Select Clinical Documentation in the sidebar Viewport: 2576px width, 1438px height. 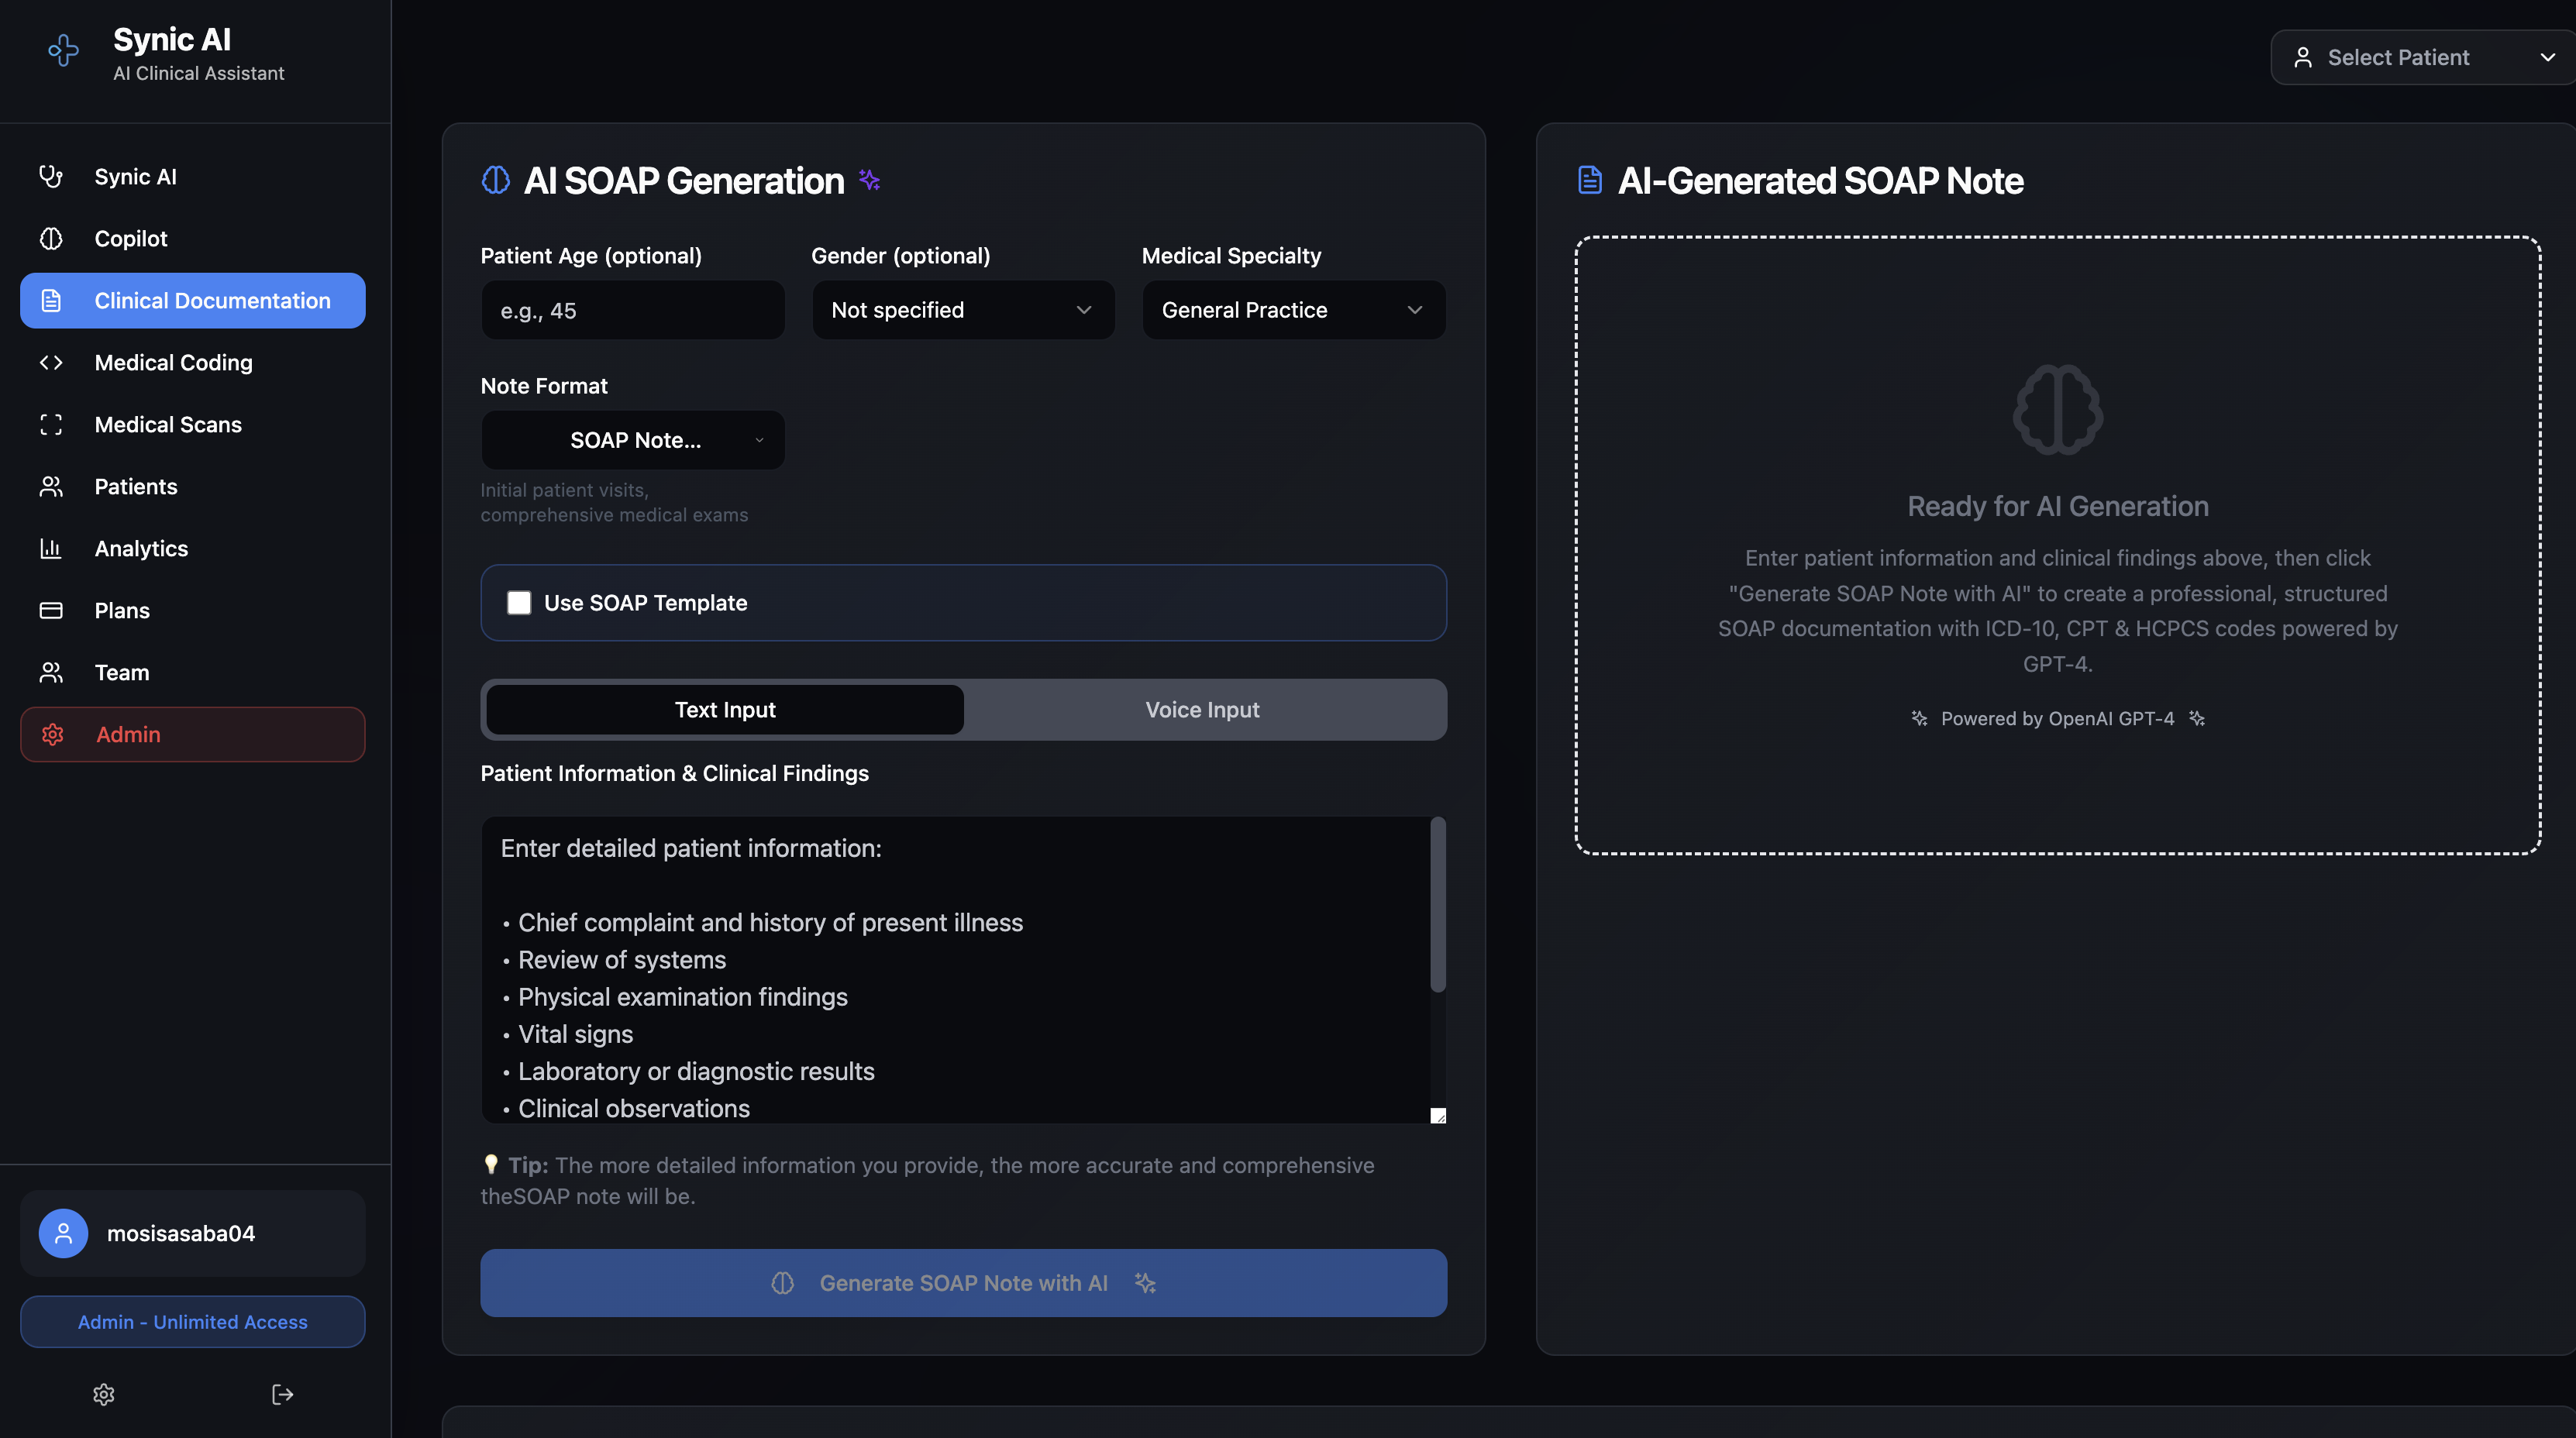(x=192, y=300)
